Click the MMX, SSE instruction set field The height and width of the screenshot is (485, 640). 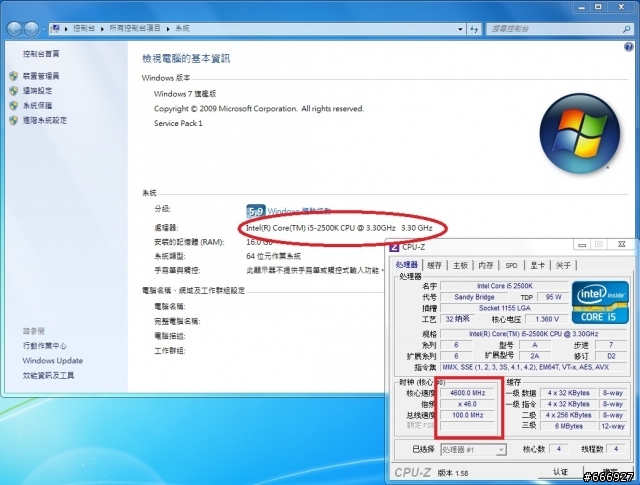pyautogui.click(x=534, y=367)
